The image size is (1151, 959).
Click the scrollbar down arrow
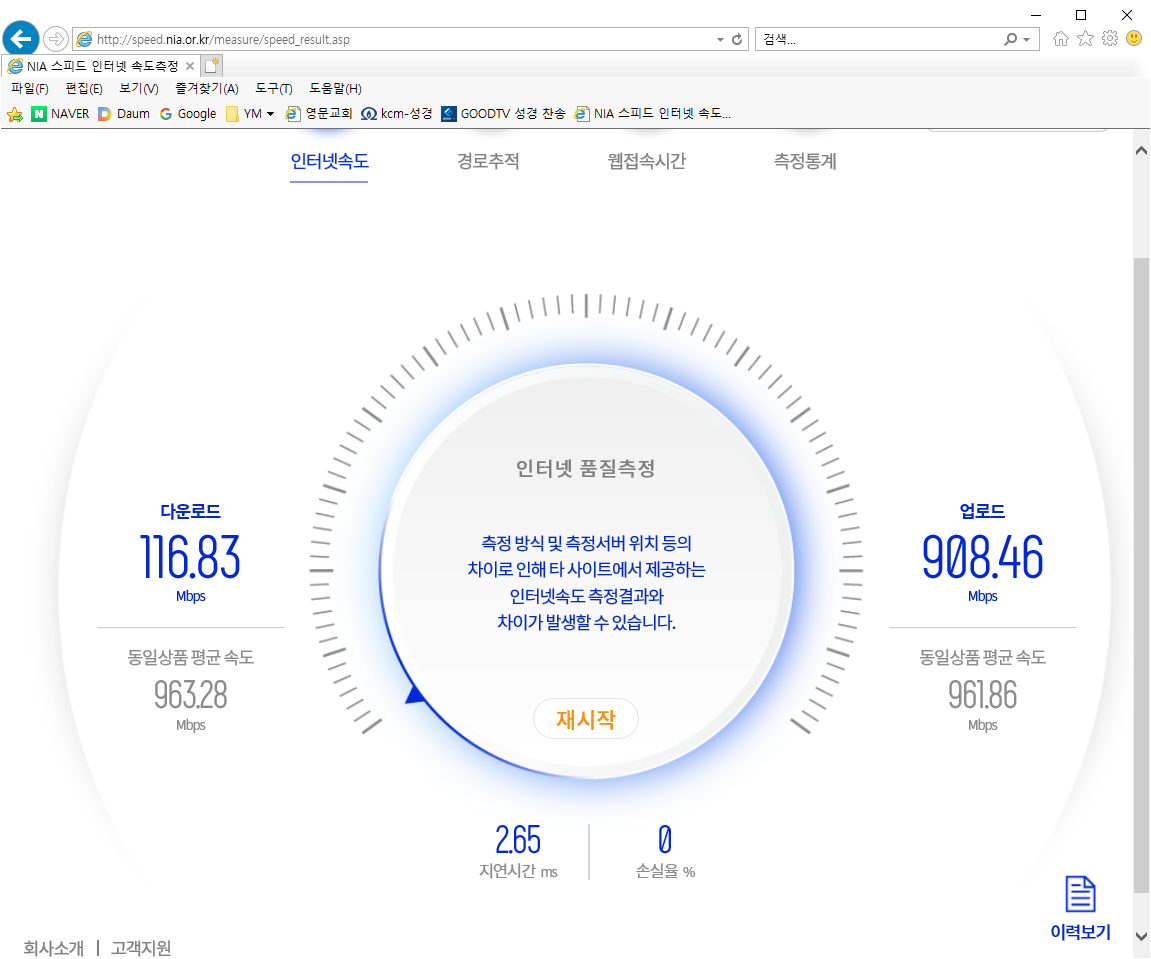tap(1141, 936)
